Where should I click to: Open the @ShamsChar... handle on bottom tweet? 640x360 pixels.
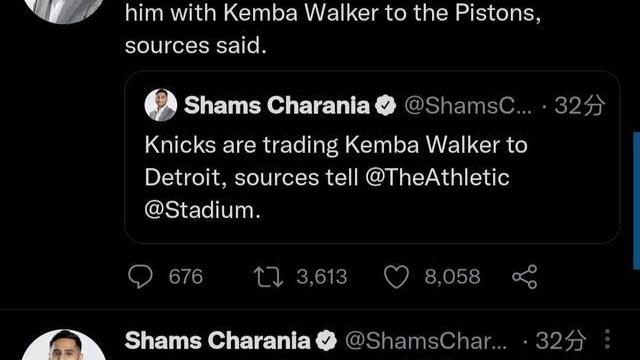(x=426, y=341)
